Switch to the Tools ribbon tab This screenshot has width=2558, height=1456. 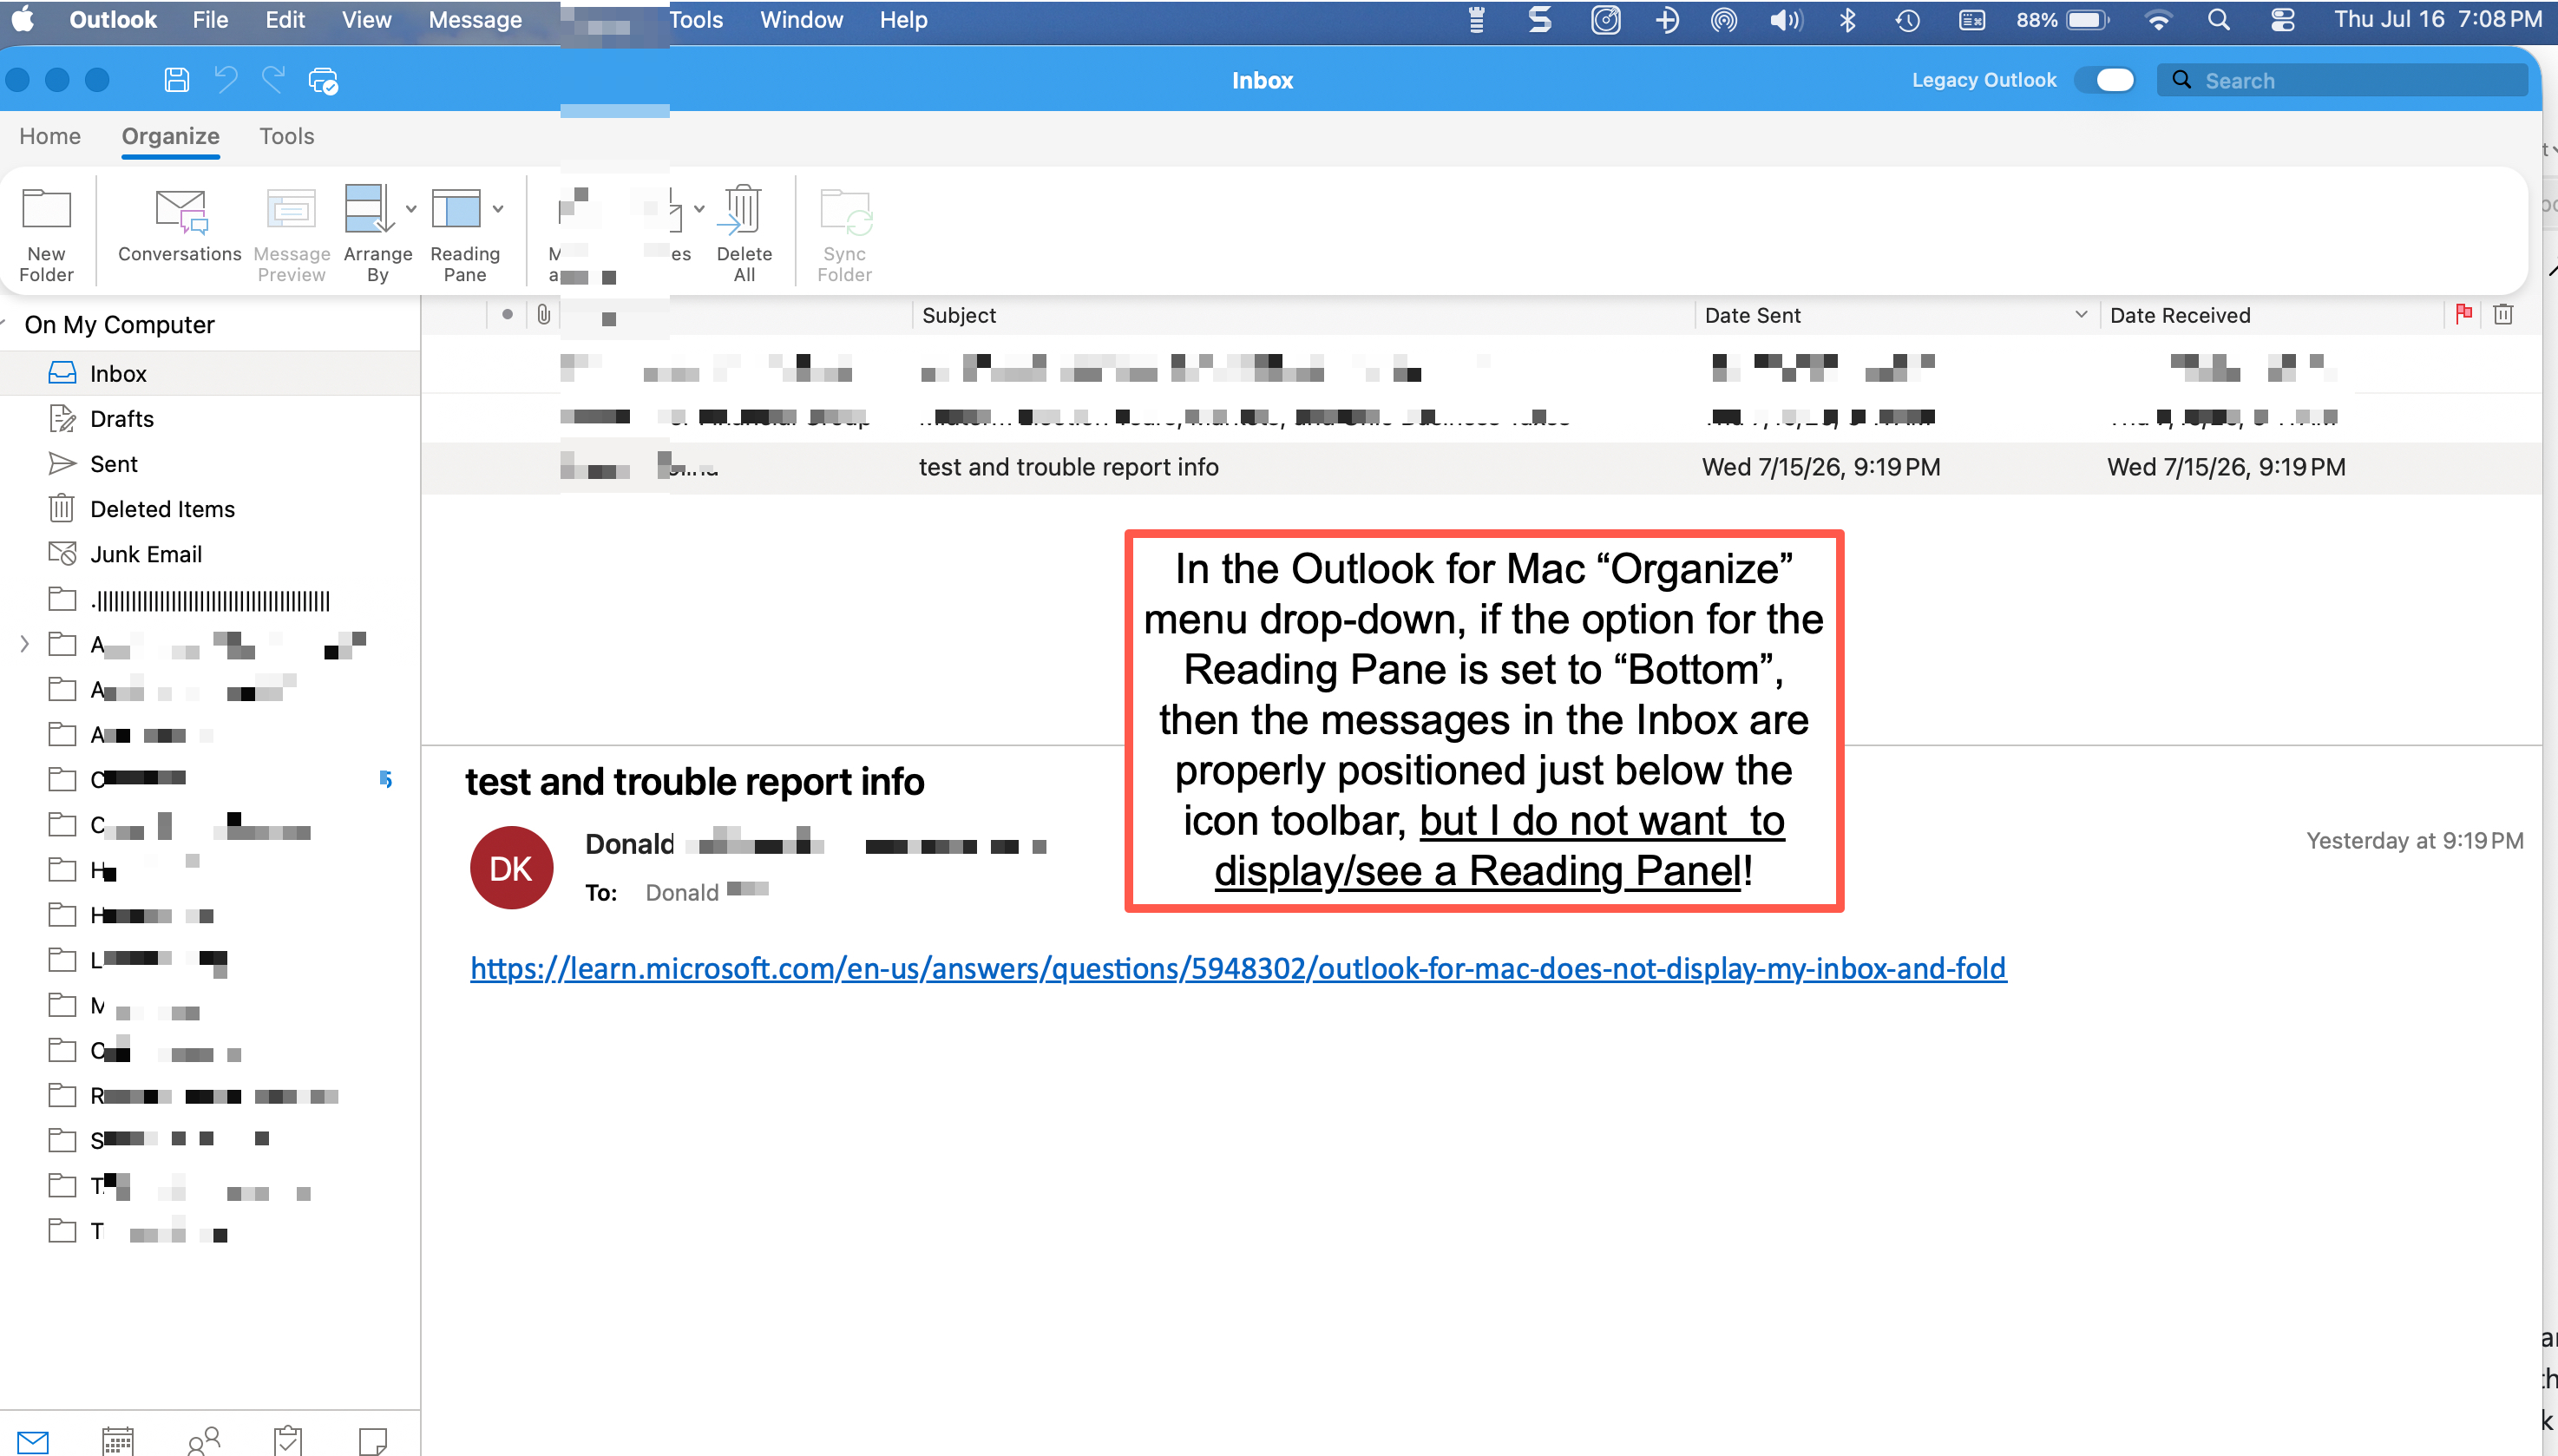click(287, 136)
